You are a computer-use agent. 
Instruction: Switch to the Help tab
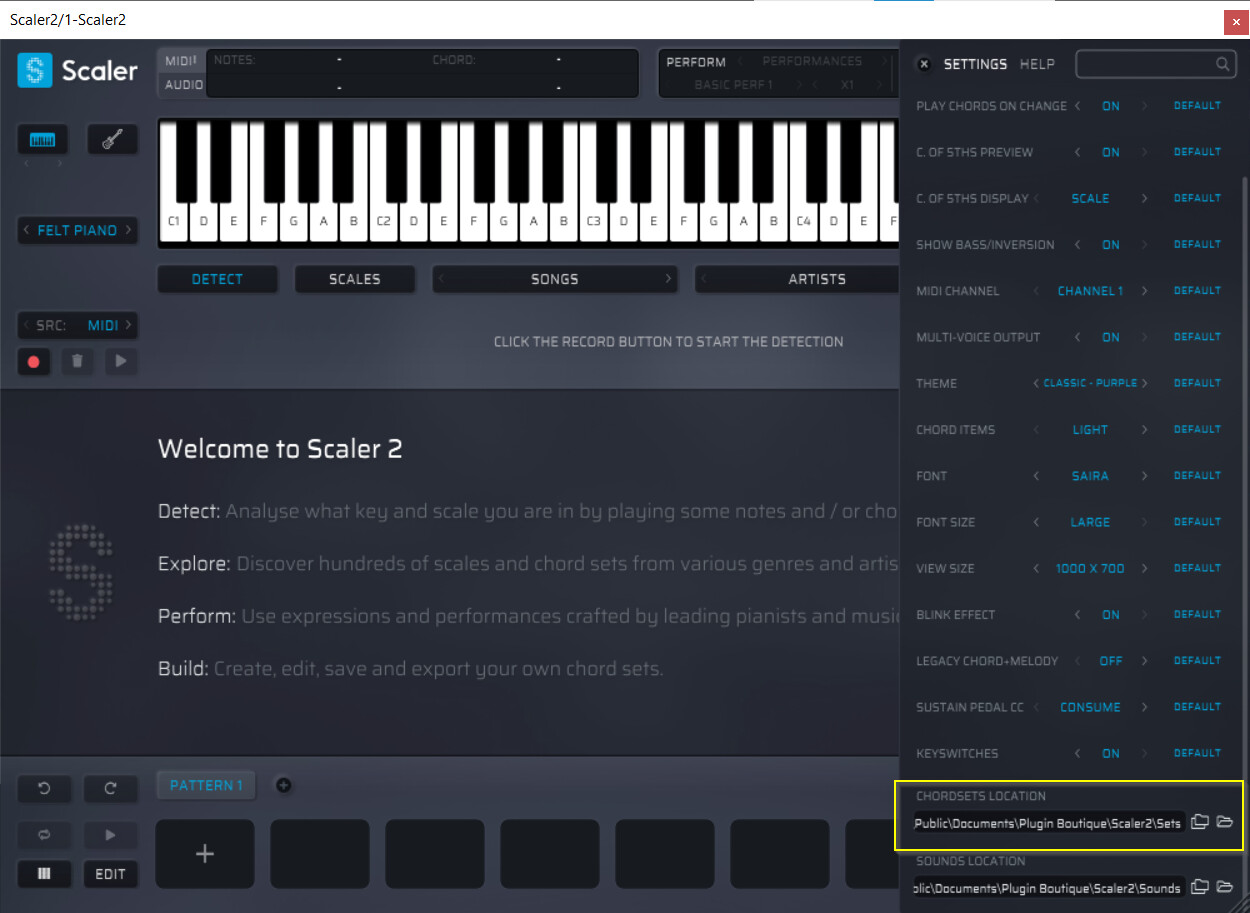(x=1037, y=64)
